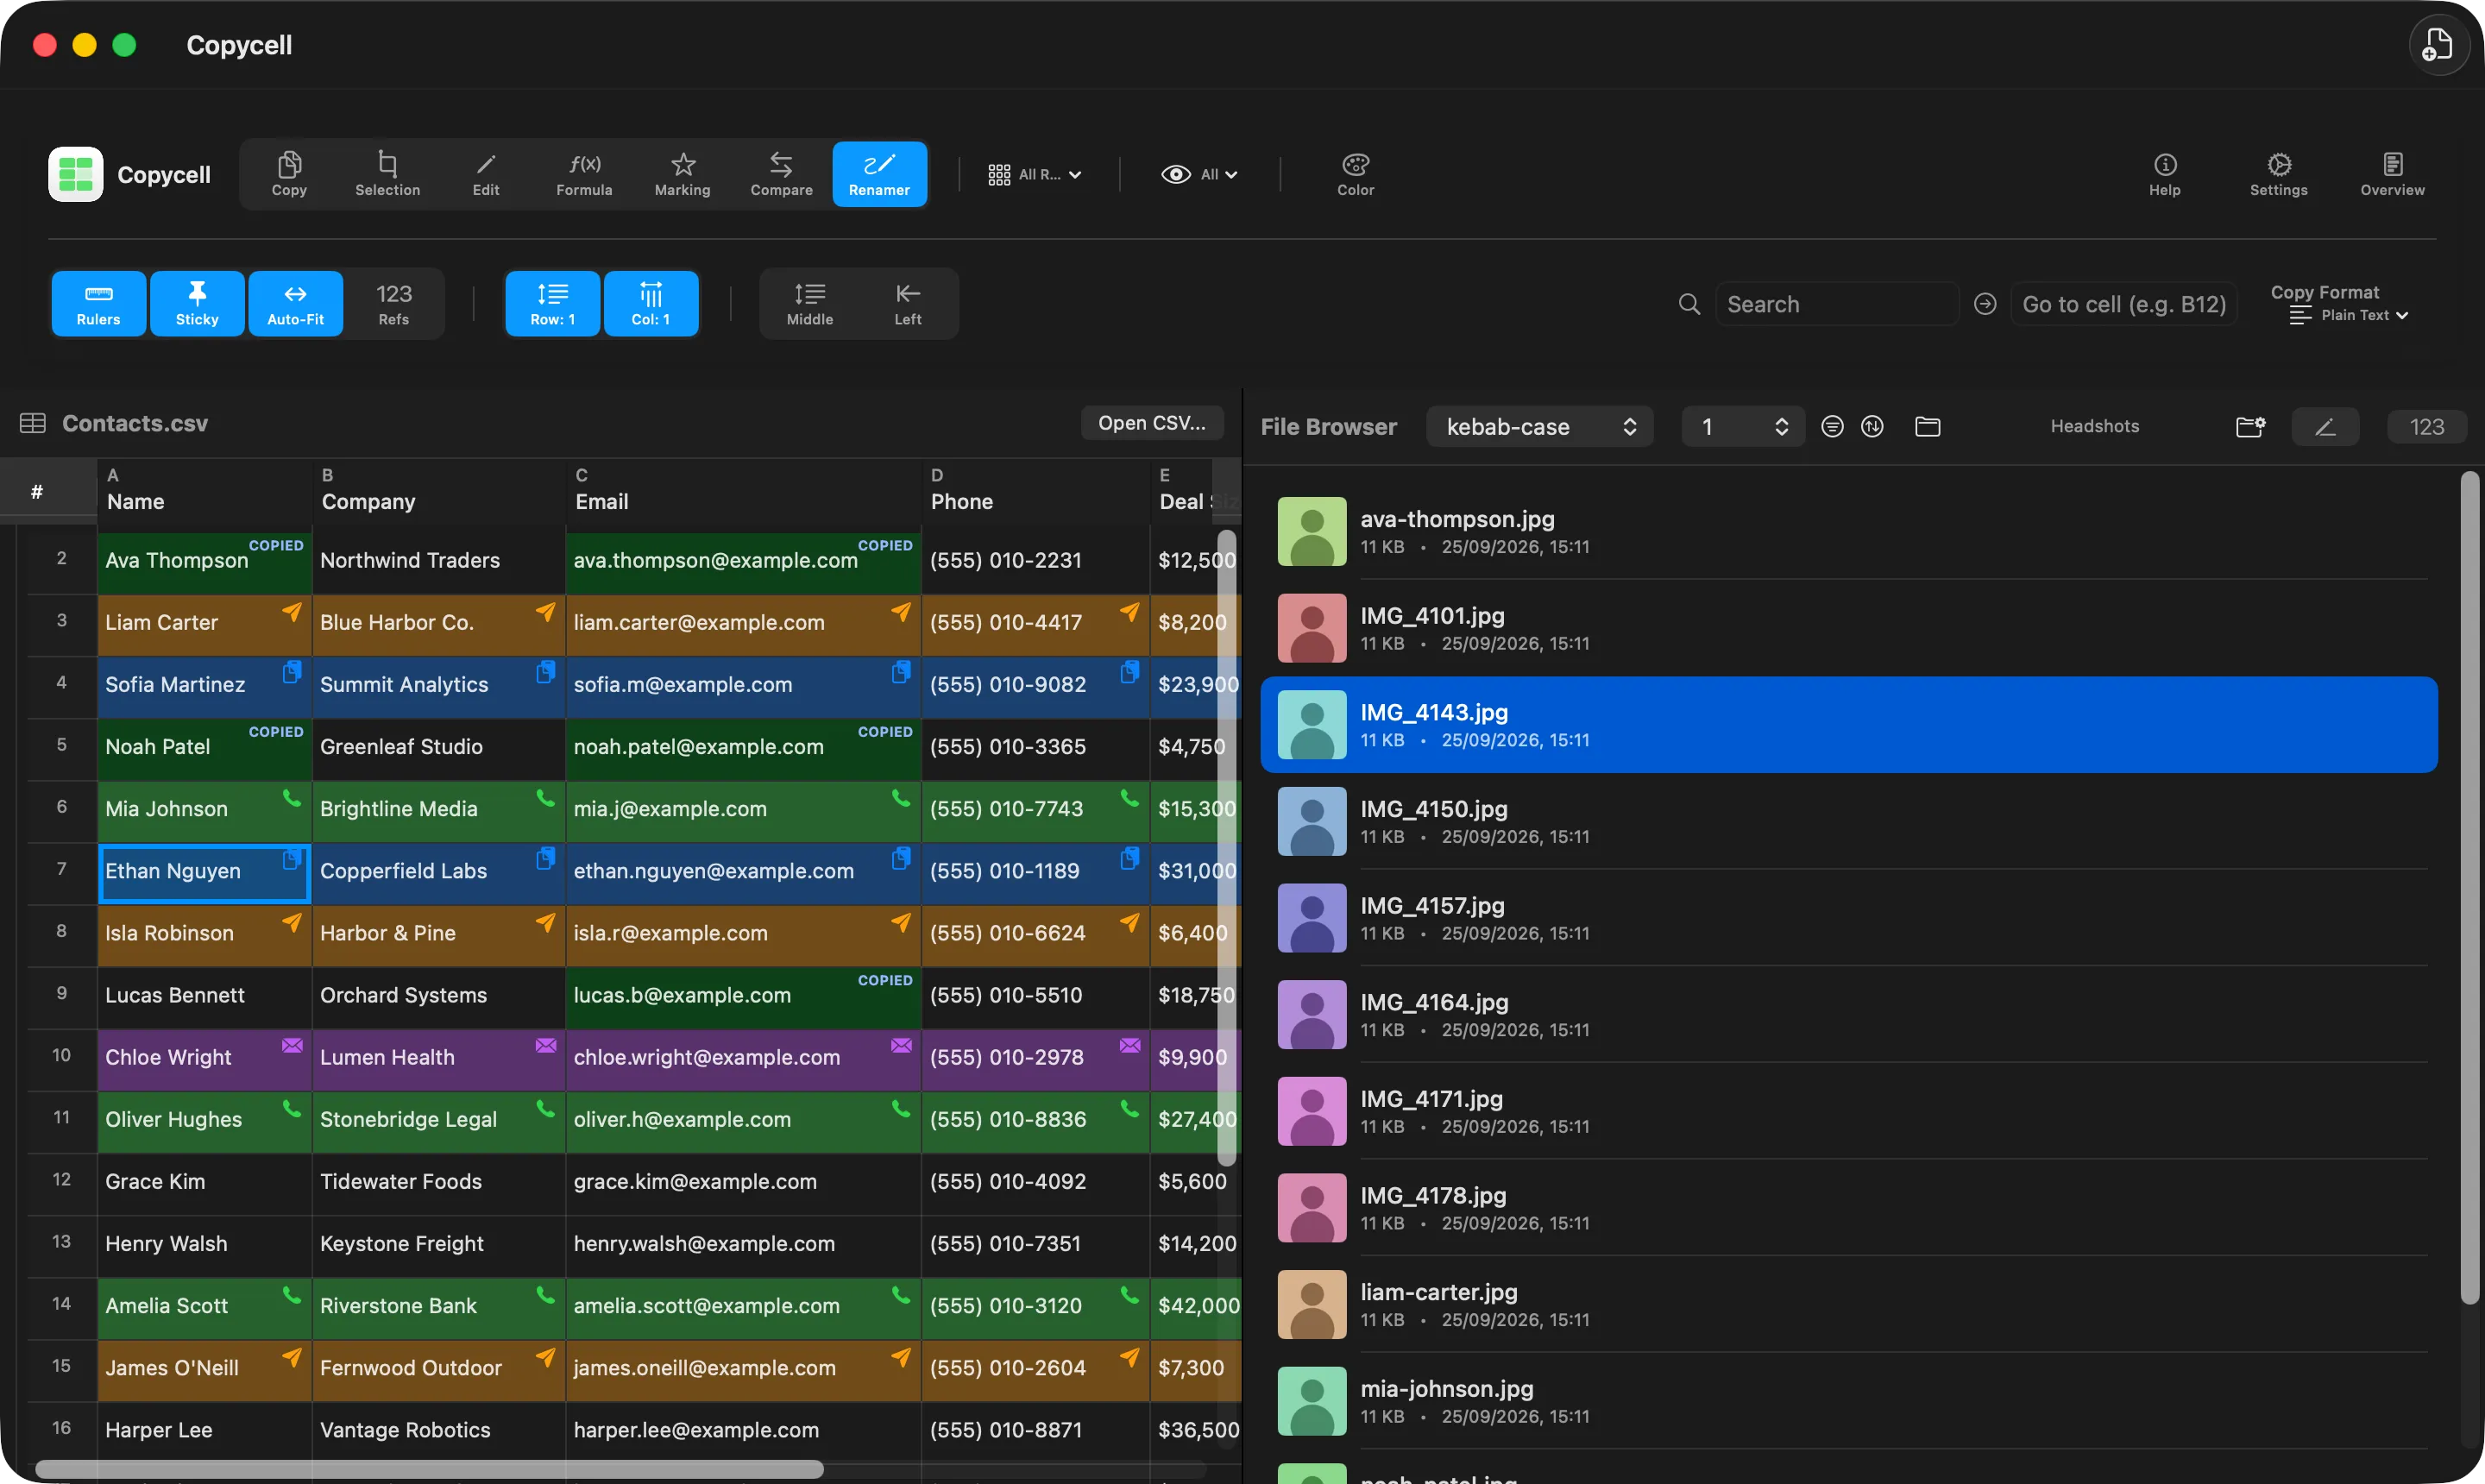This screenshot has height=1484, width=2485.
Task: Select the highlighted IMG_4143.jpg row
Action: tap(1849, 725)
